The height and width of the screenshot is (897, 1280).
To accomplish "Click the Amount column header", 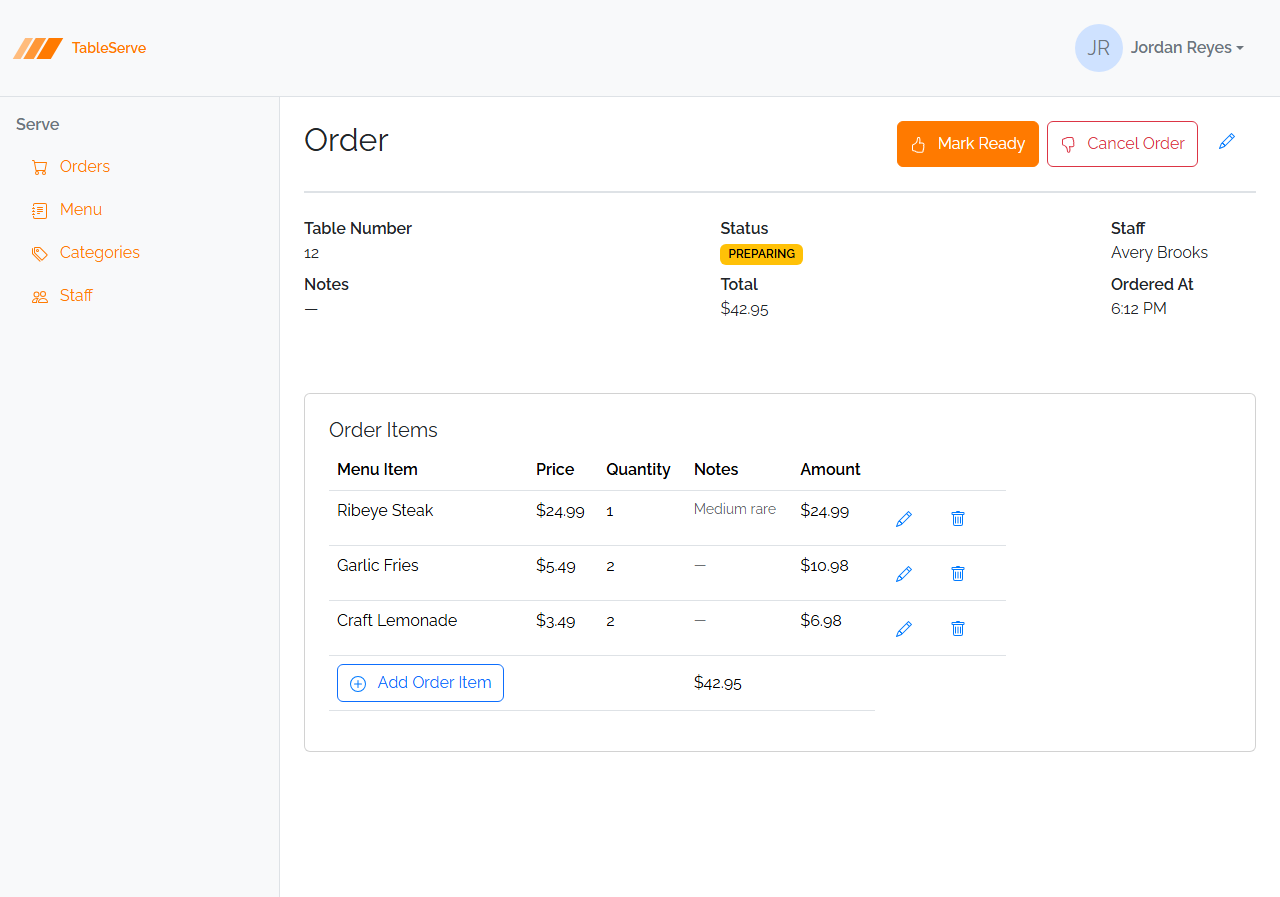I will point(830,470).
